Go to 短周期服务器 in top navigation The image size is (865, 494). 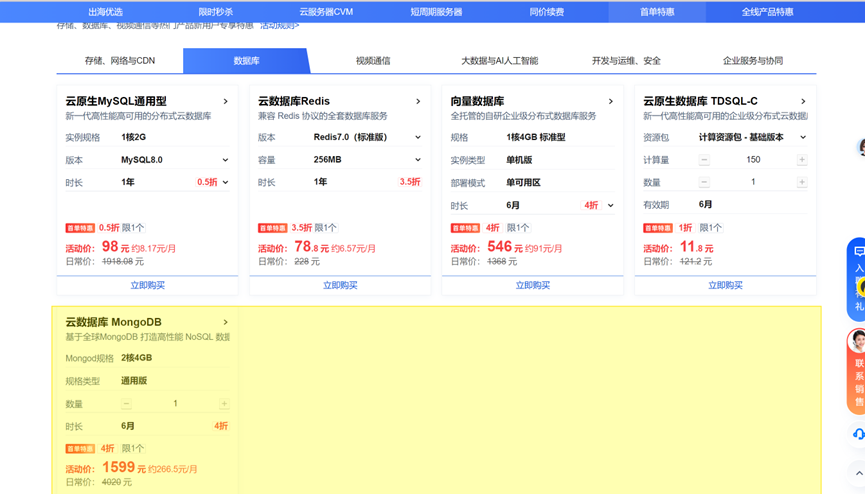point(436,12)
